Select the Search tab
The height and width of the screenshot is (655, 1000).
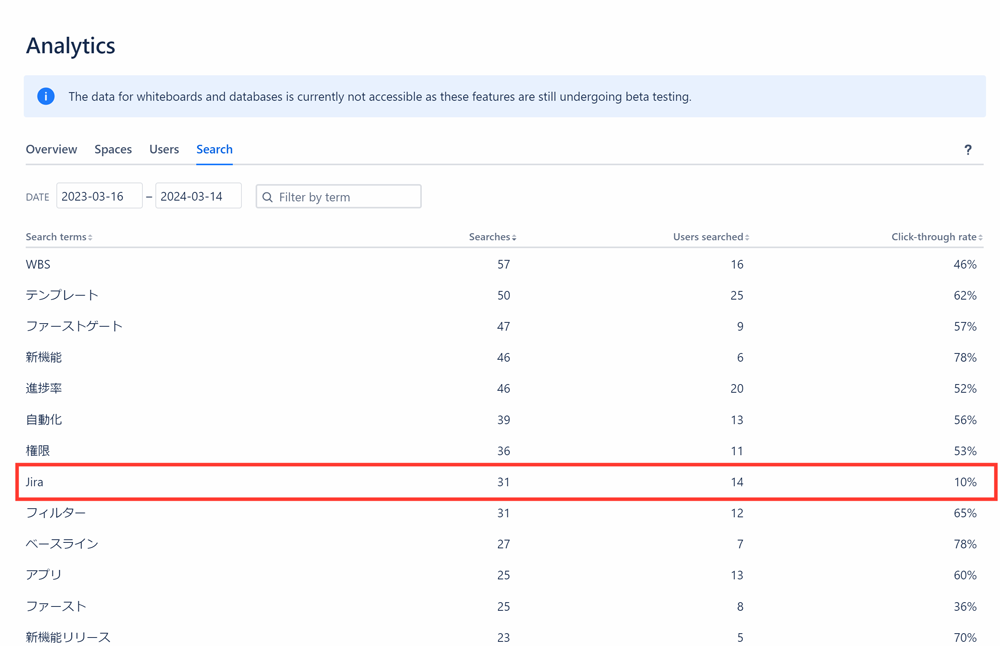(x=214, y=149)
